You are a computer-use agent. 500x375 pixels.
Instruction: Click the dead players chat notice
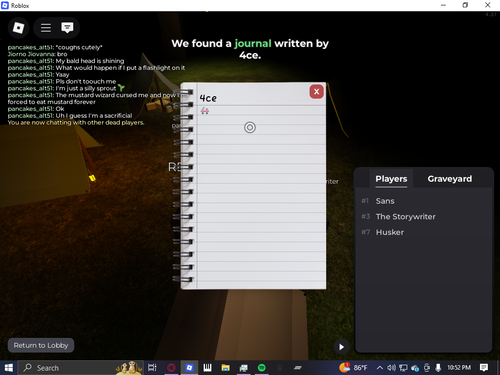click(x=76, y=123)
